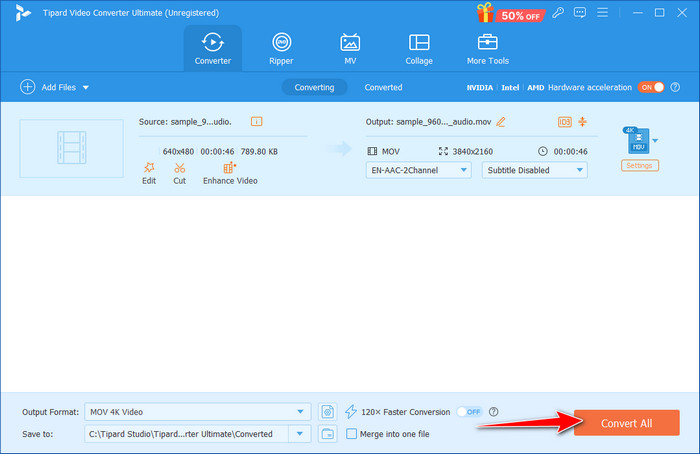Toggle Hardware acceleration switch off

651,87
